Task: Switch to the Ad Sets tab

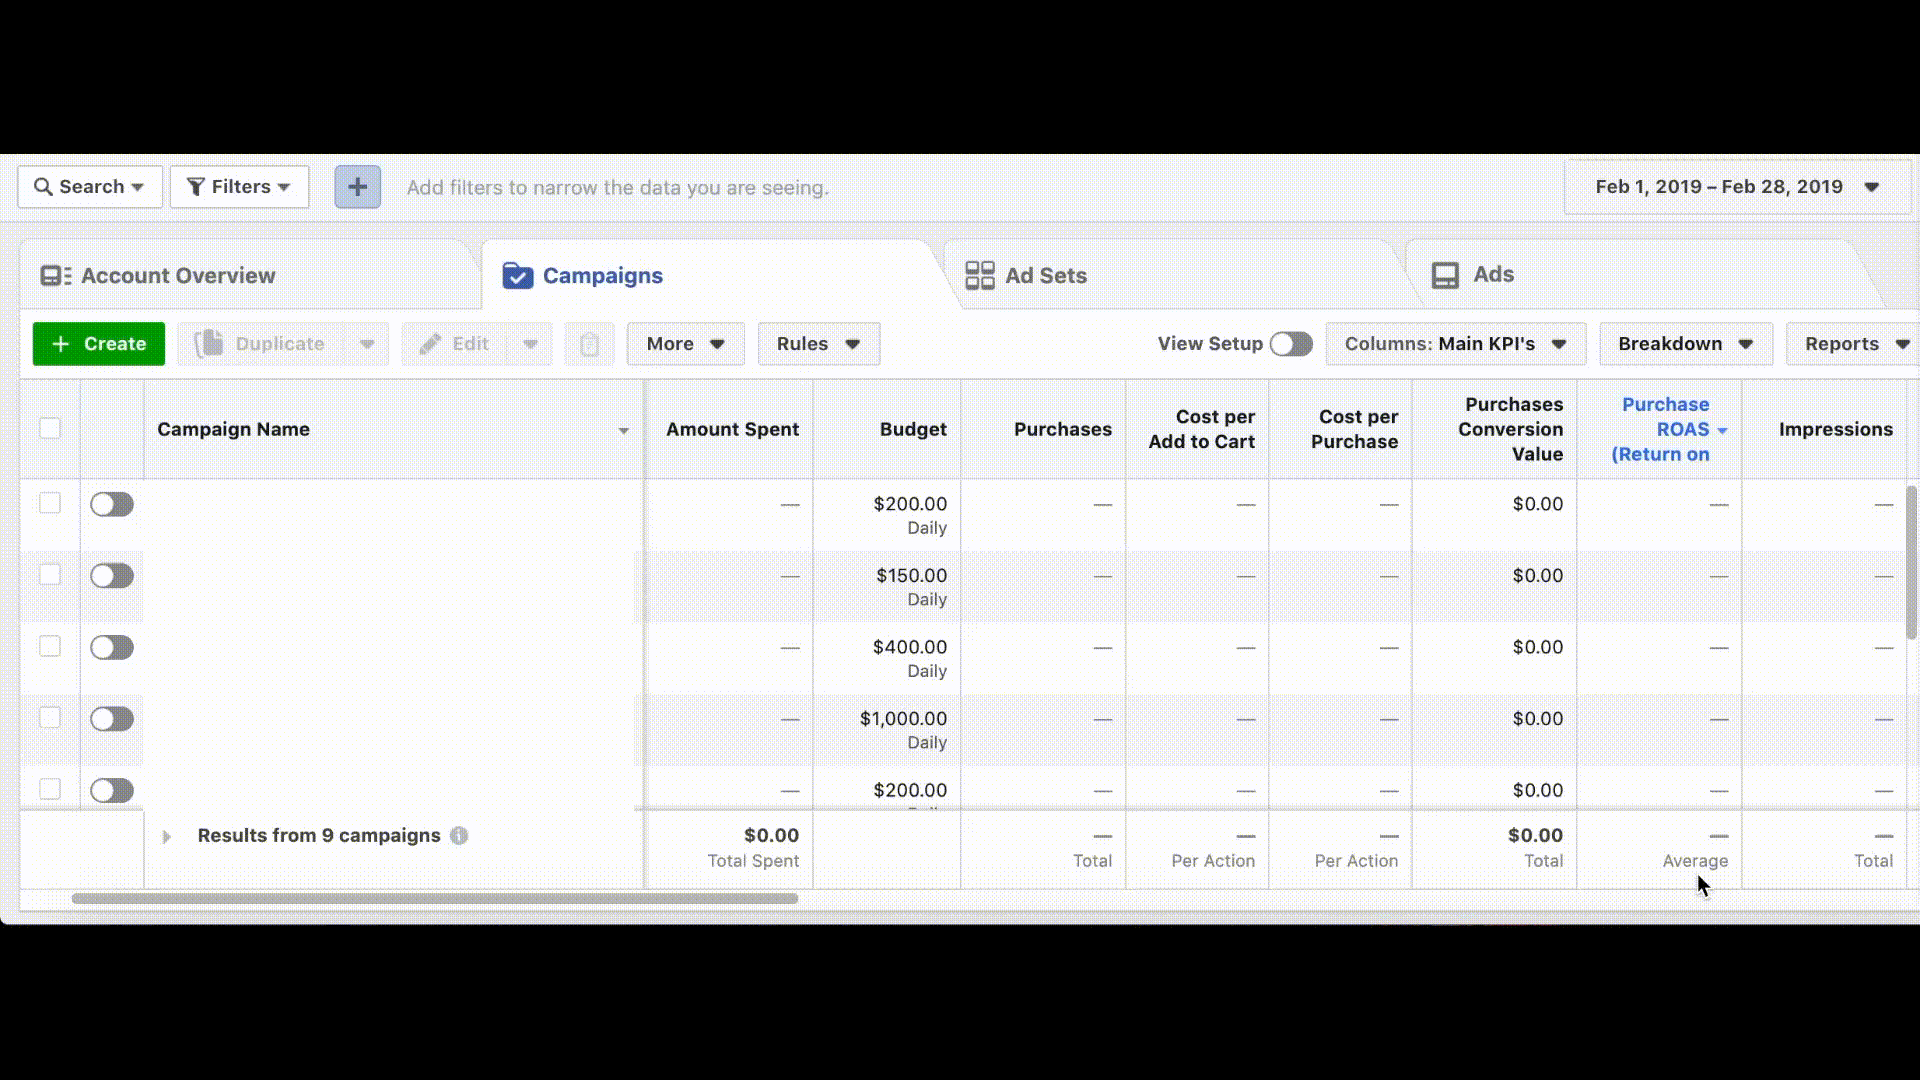Action: 1045,276
